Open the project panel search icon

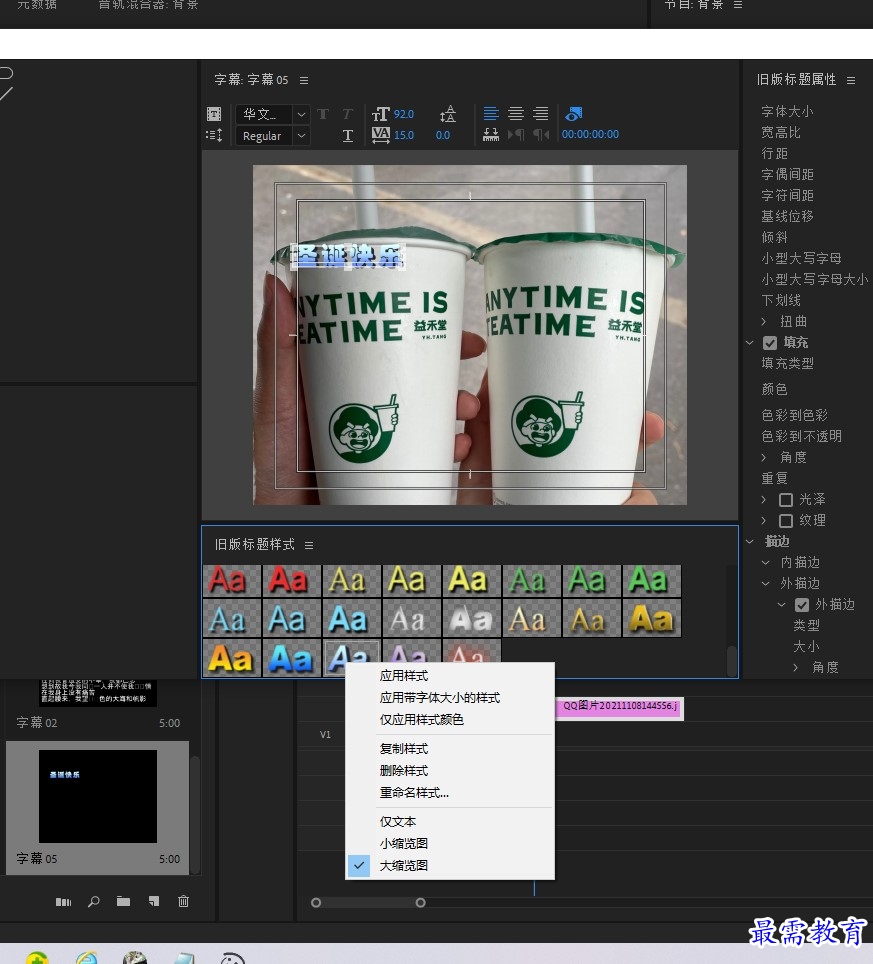(93, 902)
